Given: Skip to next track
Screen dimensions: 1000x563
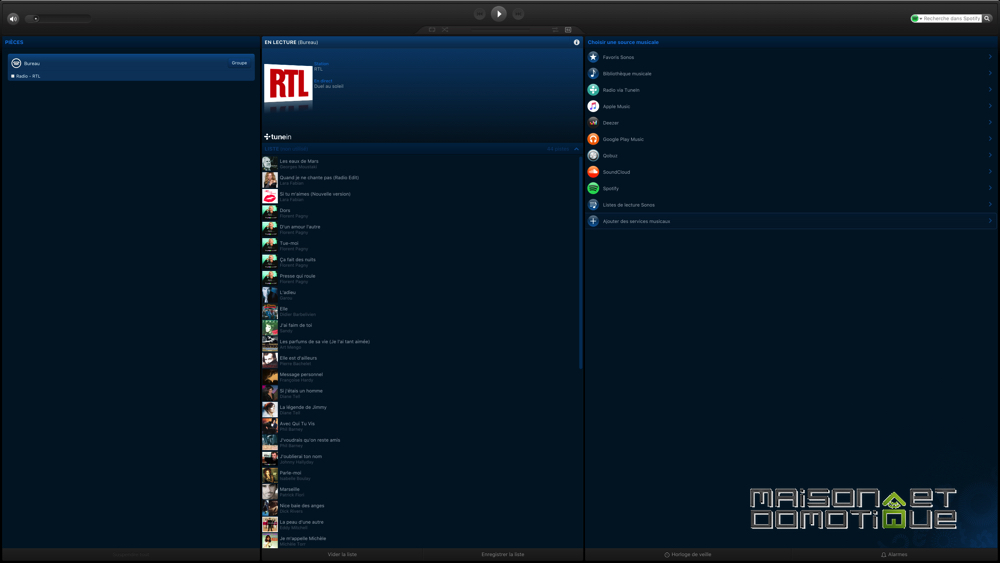Looking at the screenshot, I should click(x=518, y=13).
